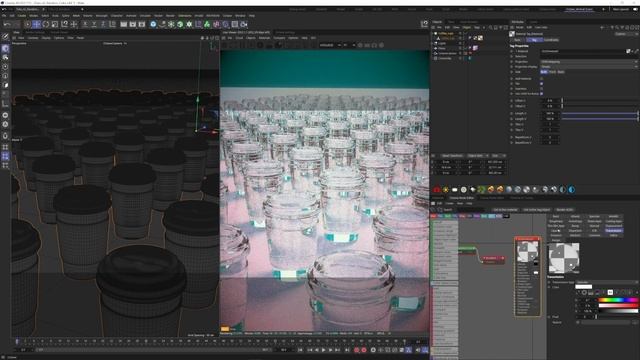Click the Undo arrow in the top toolbar

pos(7,24)
